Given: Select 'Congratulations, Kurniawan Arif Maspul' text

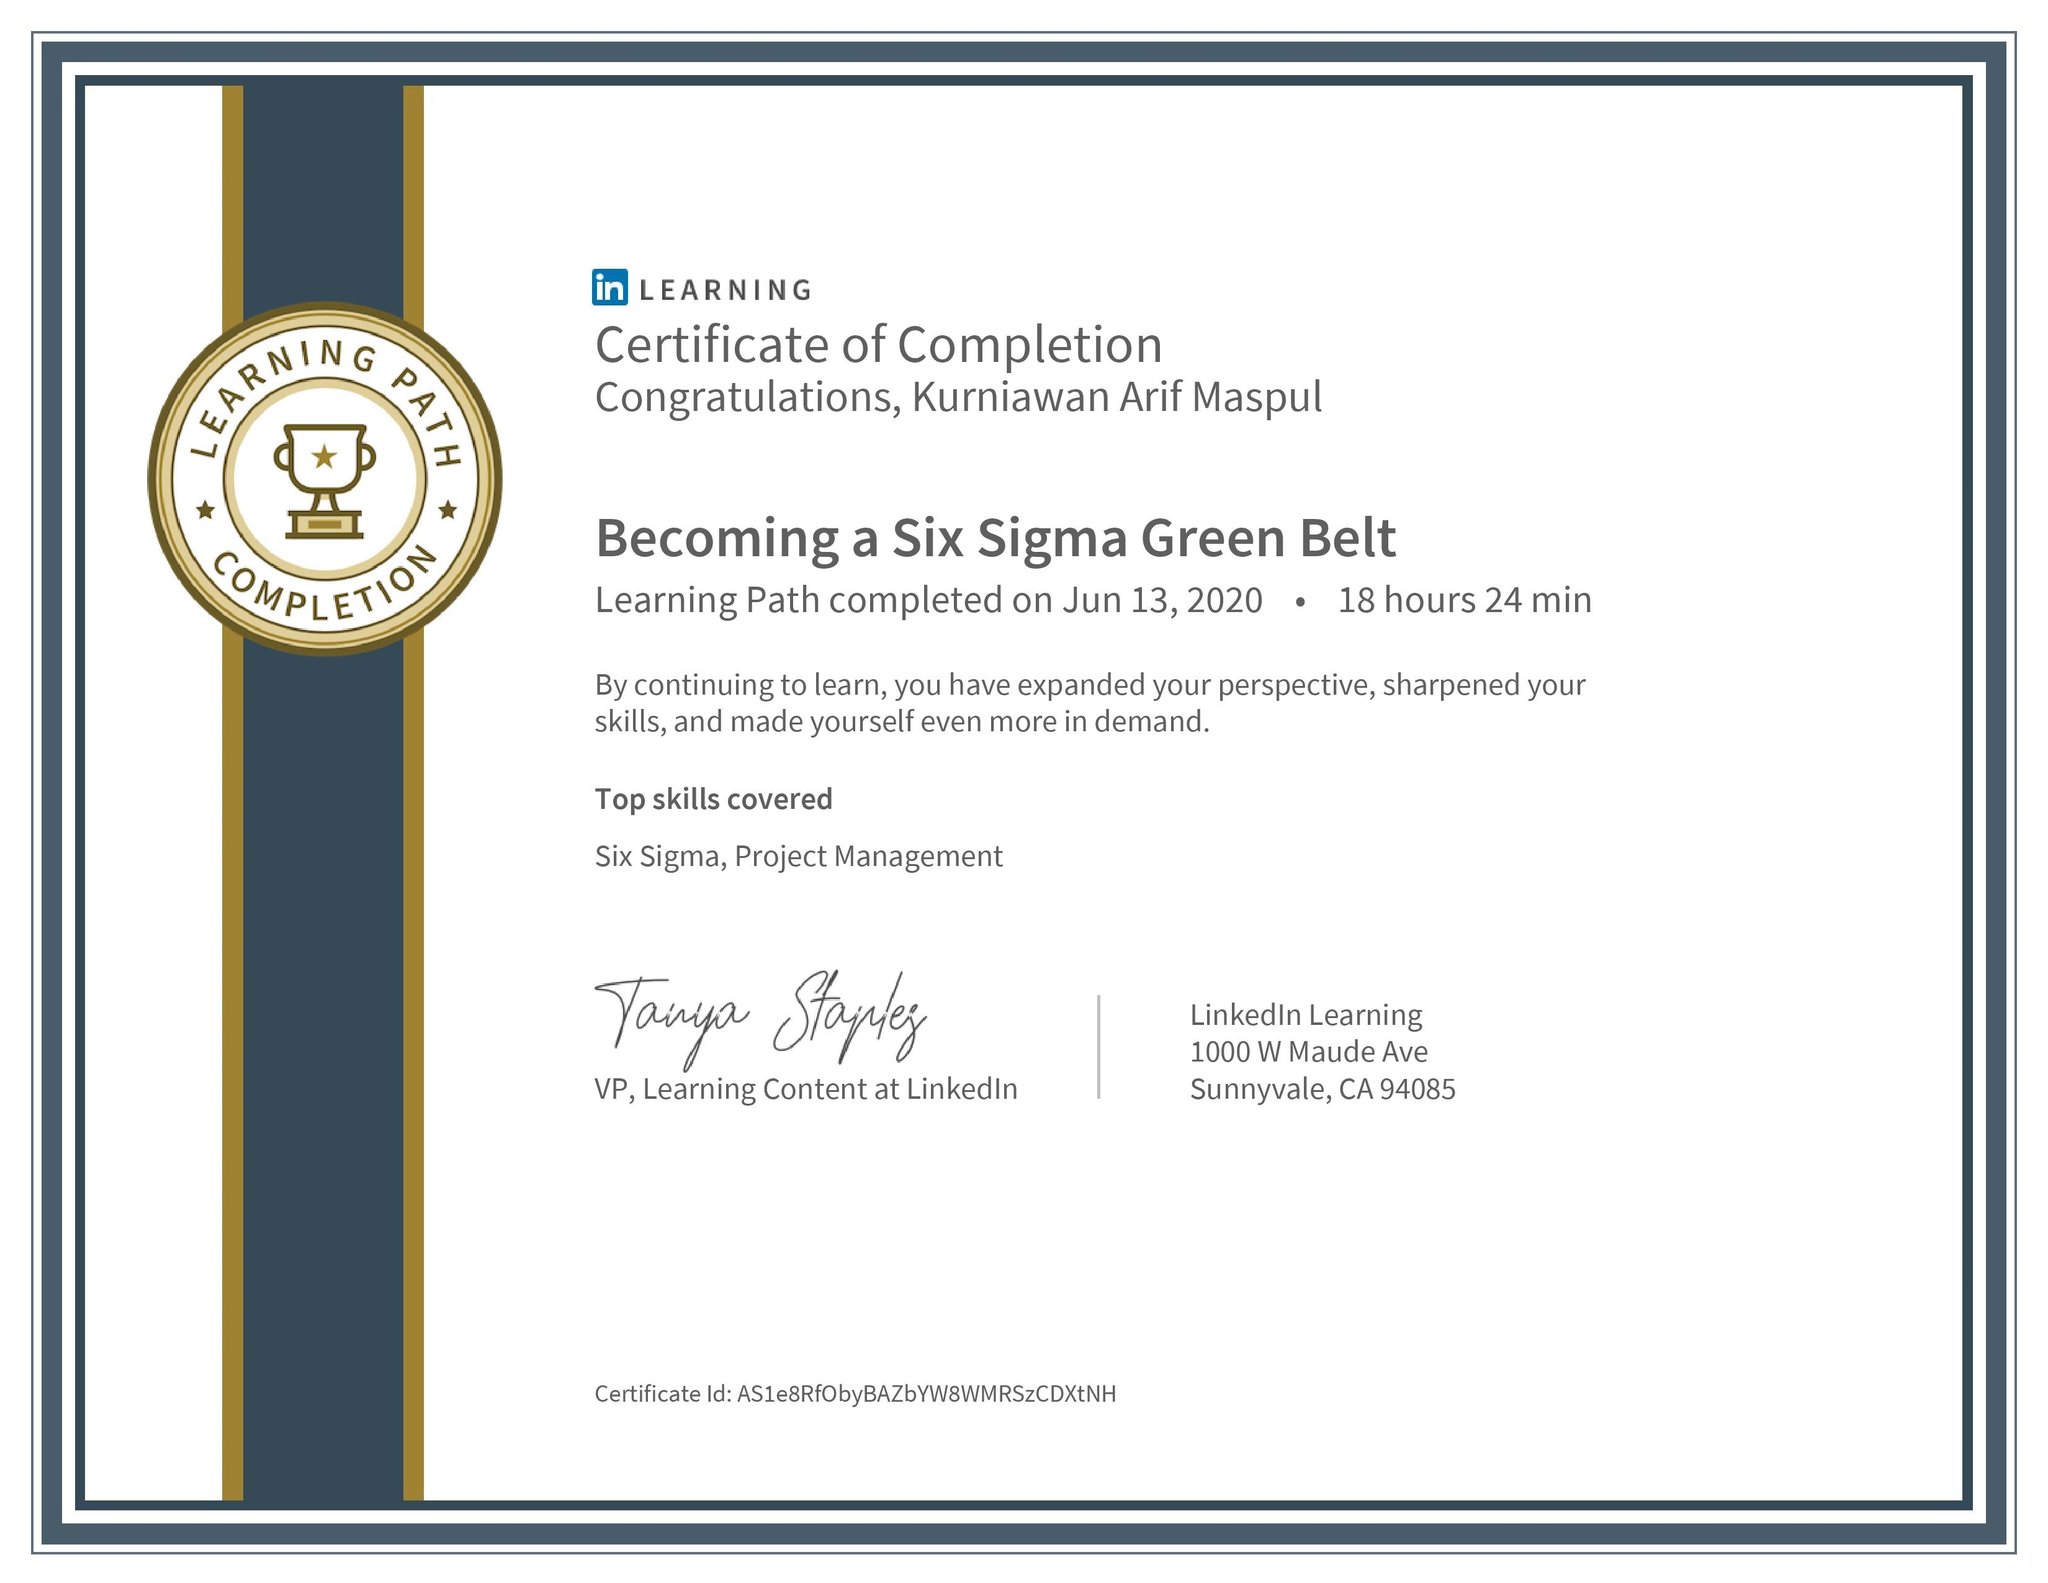Looking at the screenshot, I should click(x=957, y=398).
